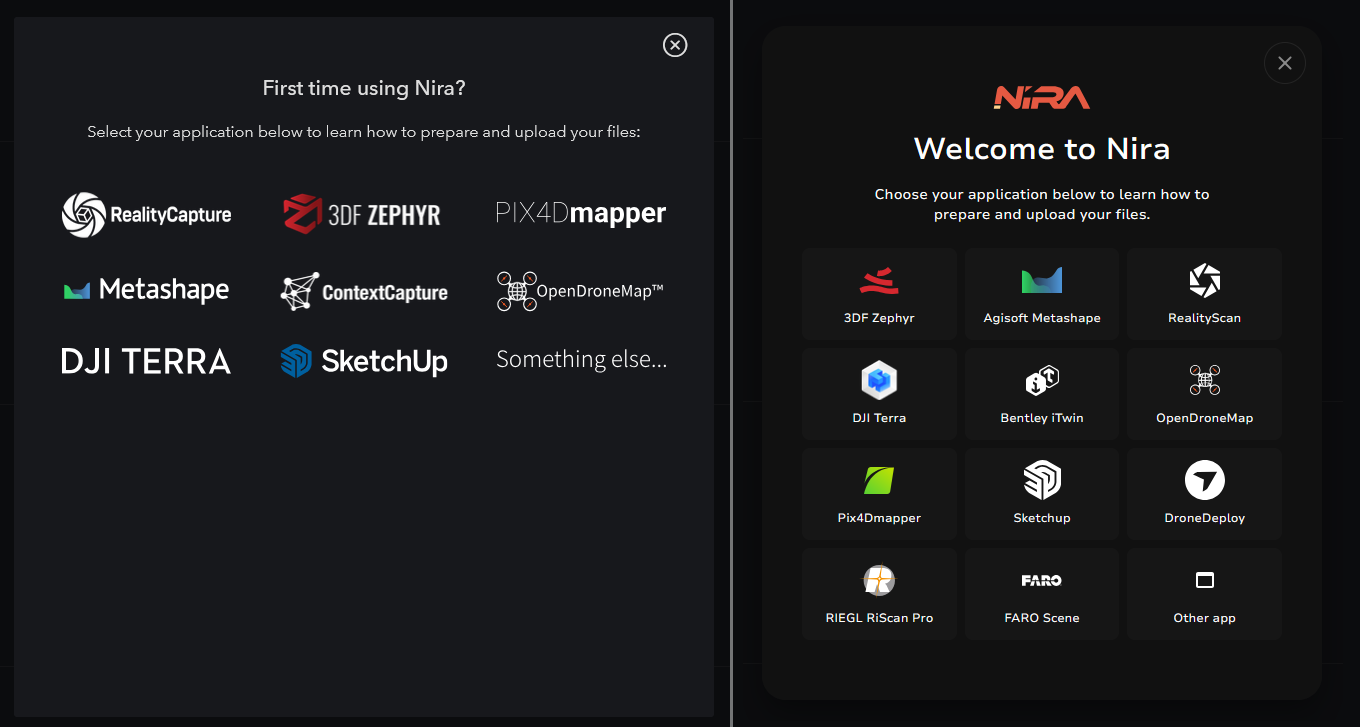Image resolution: width=1360 pixels, height=727 pixels.
Task: Open the RealityScan tile
Action: [1204, 294]
